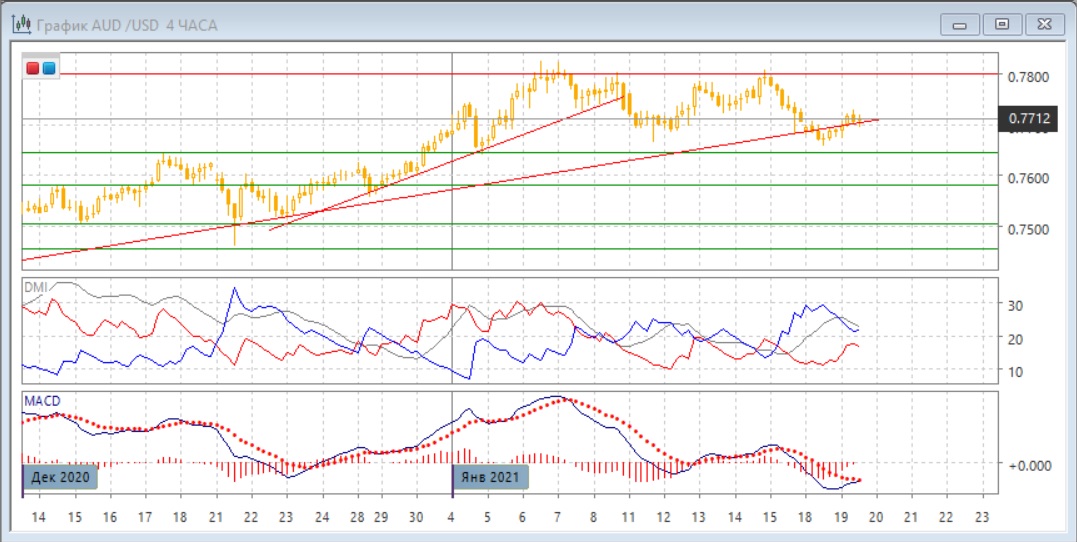This screenshot has width=1077, height=542.
Task: Click the Янв 2021 month marker
Action: (x=491, y=477)
